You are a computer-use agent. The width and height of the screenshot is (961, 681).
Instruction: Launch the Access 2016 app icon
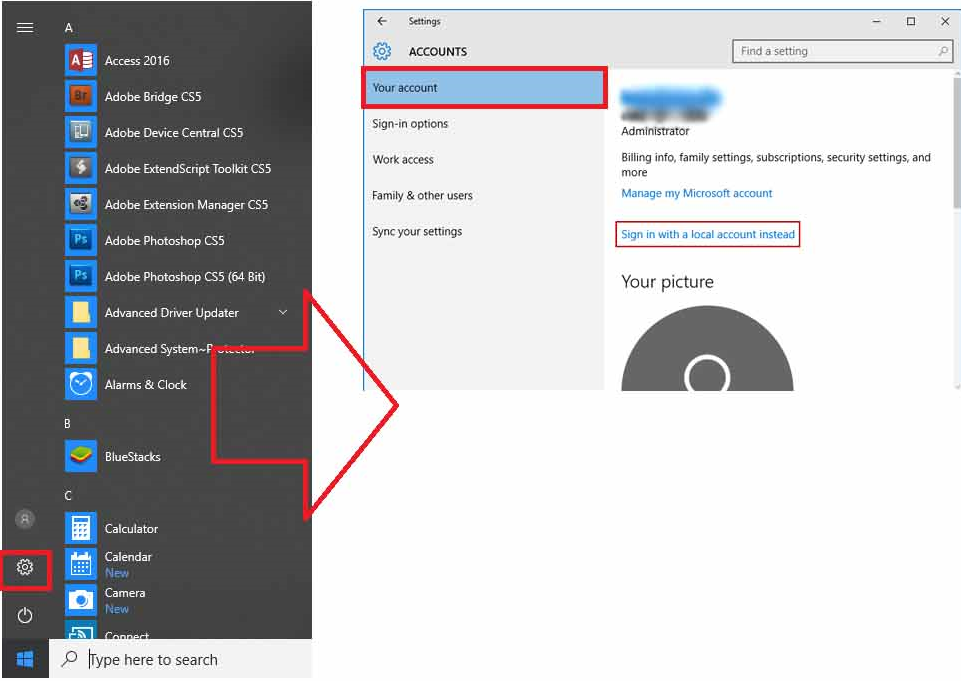(x=81, y=60)
